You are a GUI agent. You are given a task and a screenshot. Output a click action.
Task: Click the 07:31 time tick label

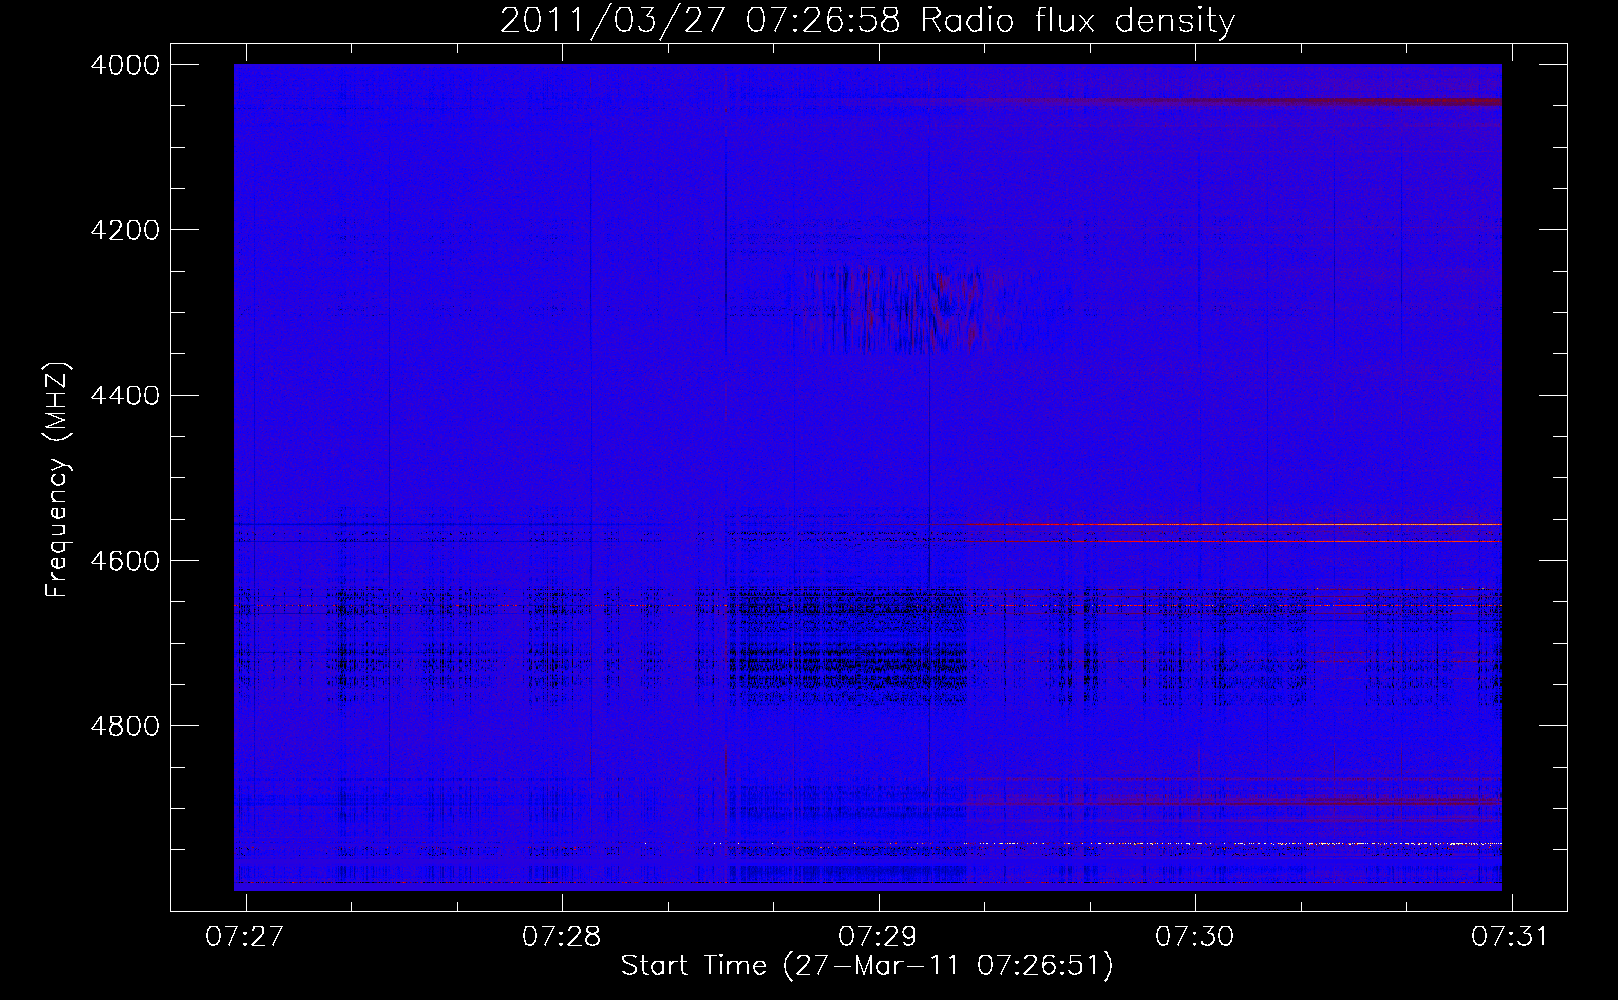[x=1511, y=936]
